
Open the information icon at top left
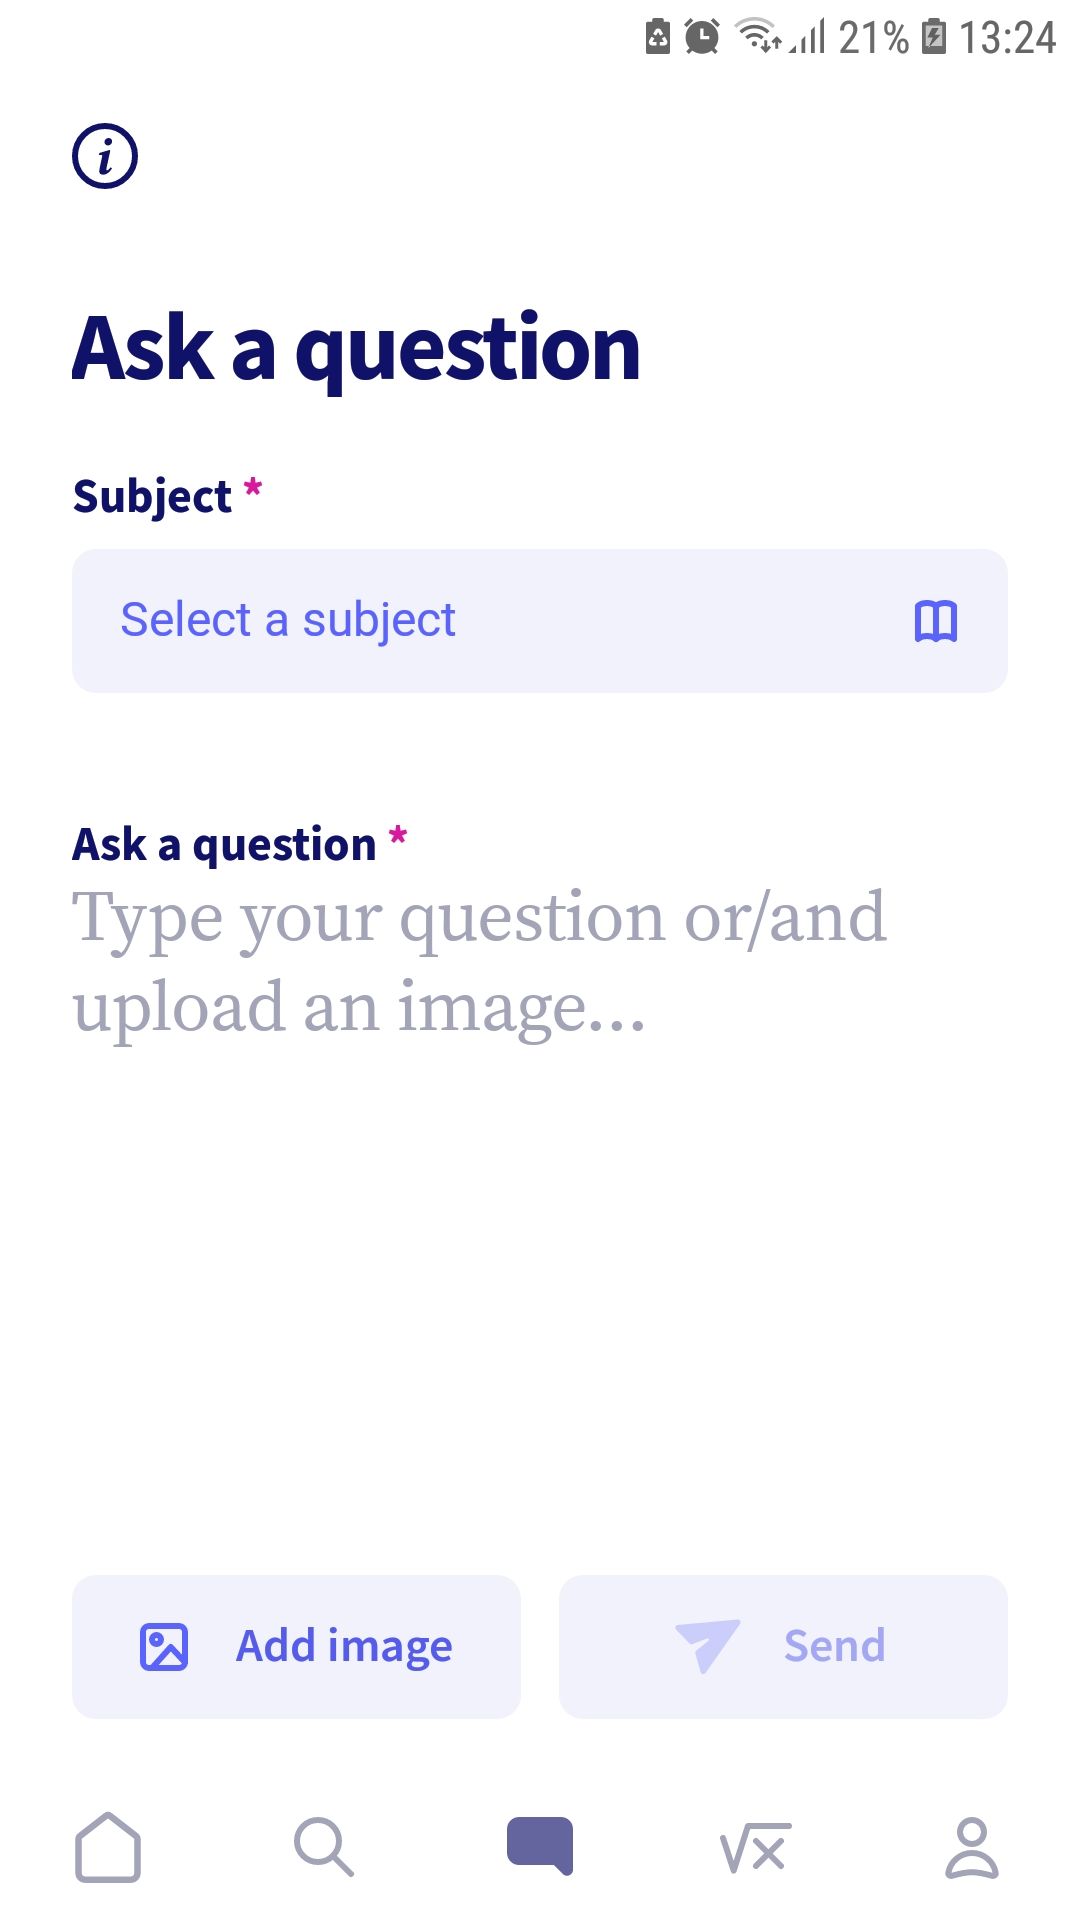click(x=103, y=155)
